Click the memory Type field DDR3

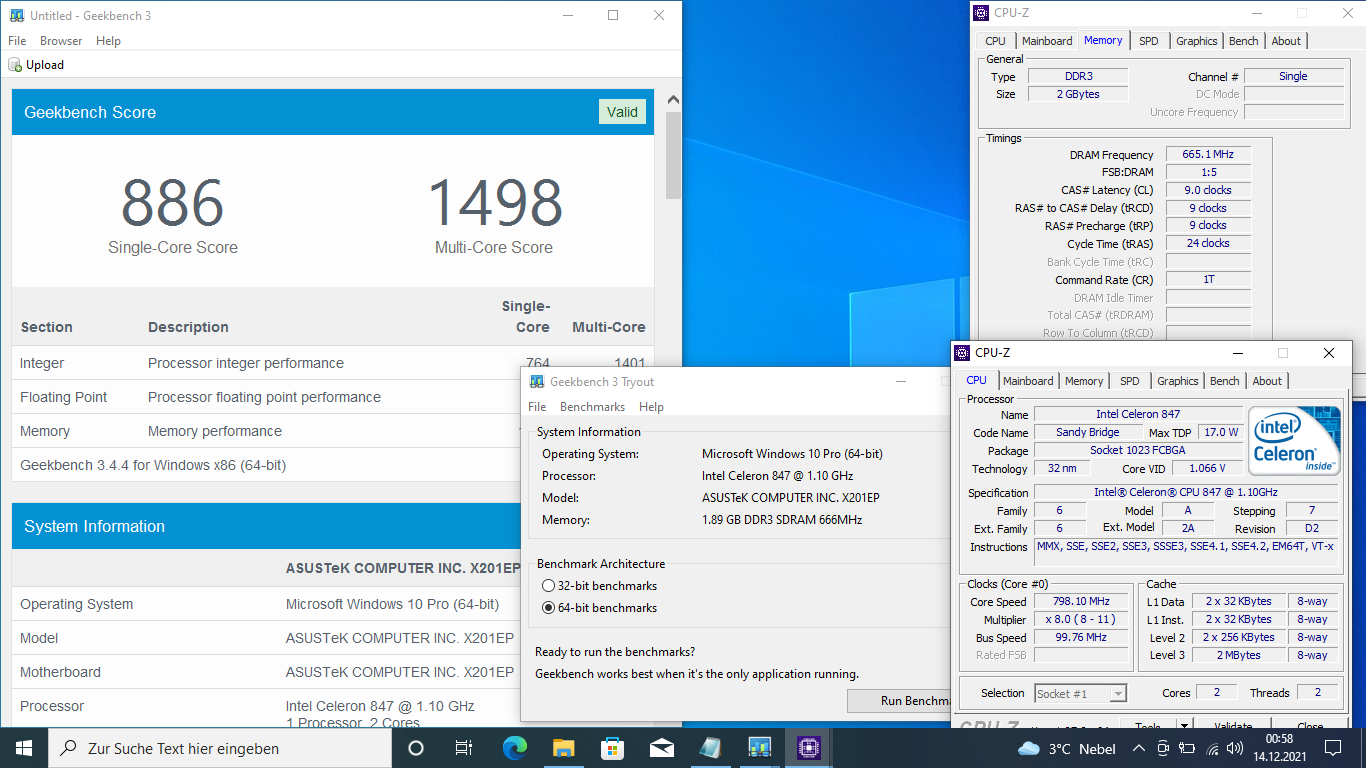pyautogui.click(x=1078, y=76)
